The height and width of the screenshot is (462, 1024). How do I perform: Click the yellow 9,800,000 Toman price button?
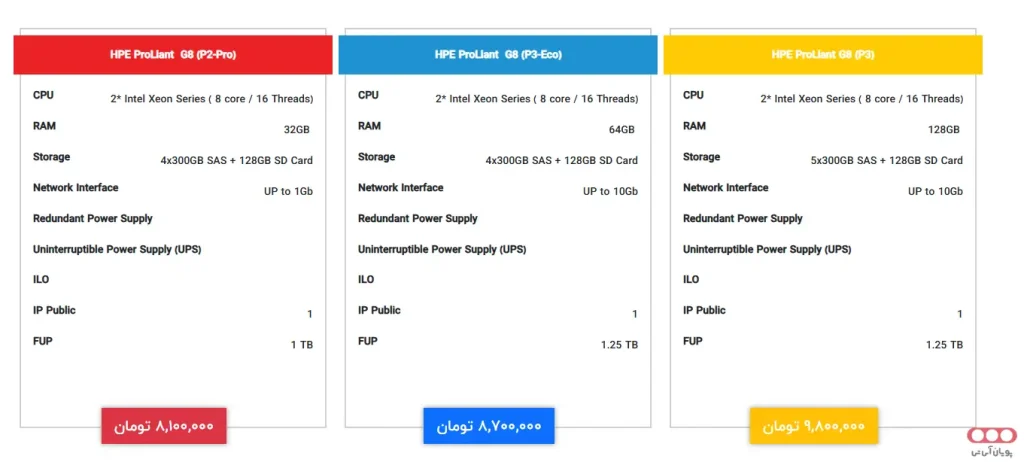[x=814, y=426]
